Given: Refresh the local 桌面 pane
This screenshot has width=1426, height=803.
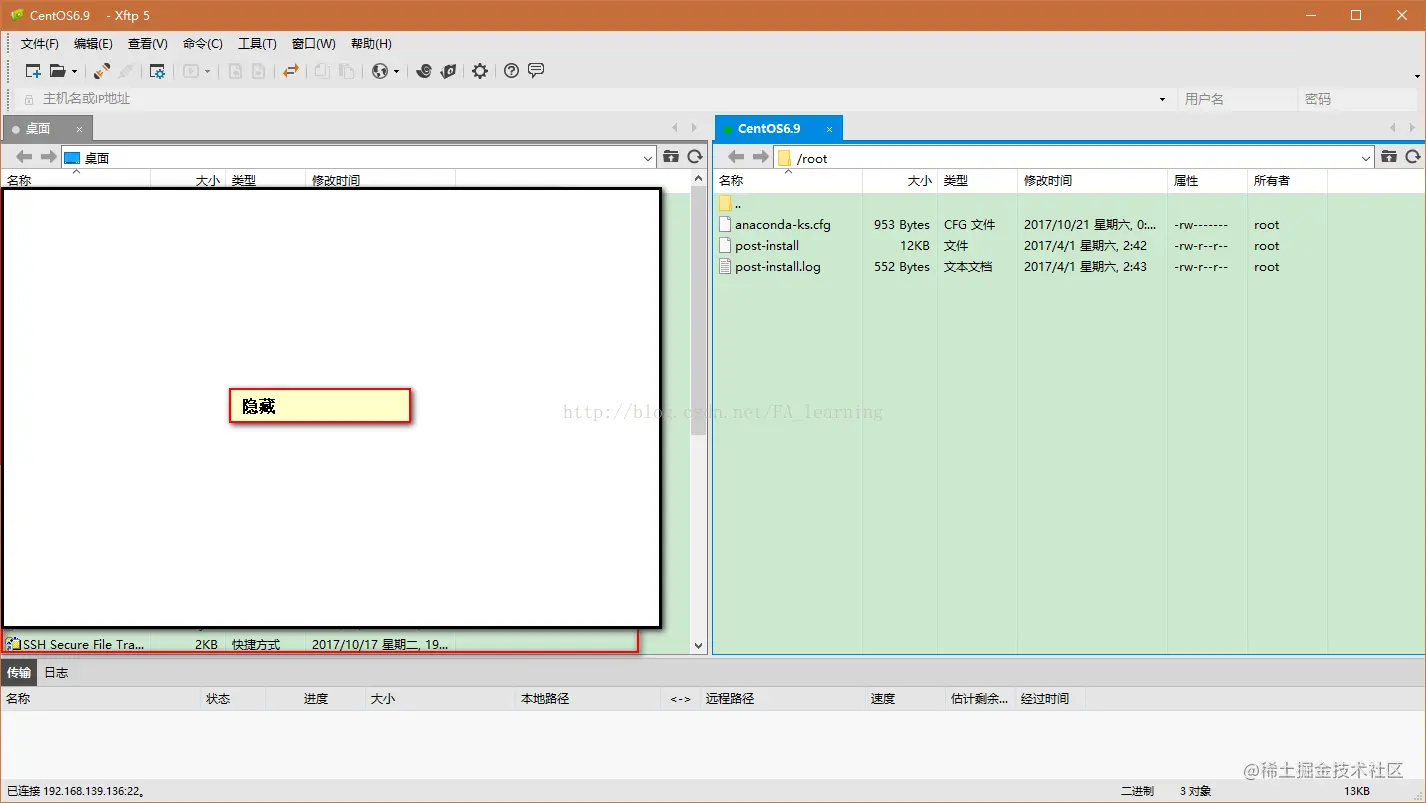Looking at the screenshot, I should [x=695, y=157].
